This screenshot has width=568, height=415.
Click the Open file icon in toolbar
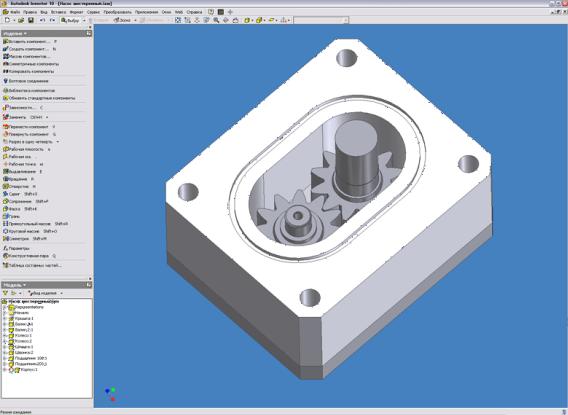(21, 20)
